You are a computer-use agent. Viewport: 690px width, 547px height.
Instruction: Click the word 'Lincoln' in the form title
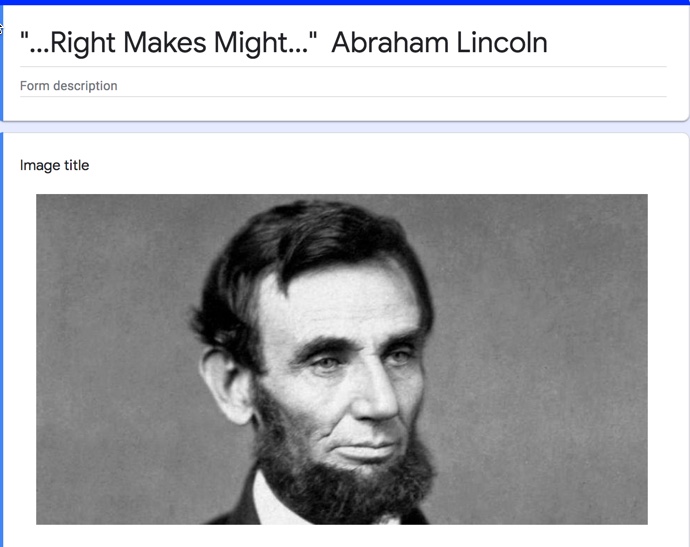click(502, 43)
